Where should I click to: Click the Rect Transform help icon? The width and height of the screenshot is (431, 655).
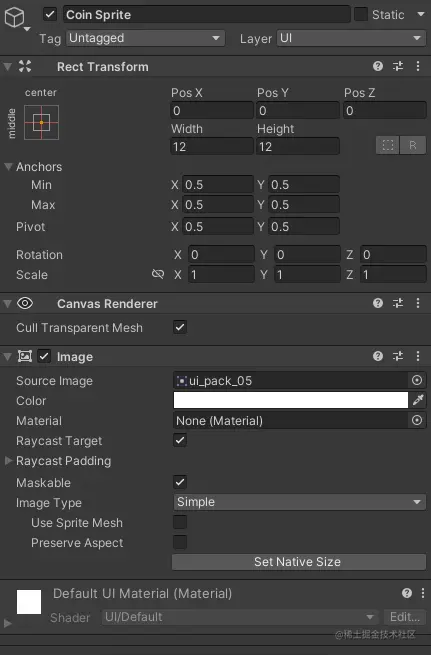pos(378,66)
